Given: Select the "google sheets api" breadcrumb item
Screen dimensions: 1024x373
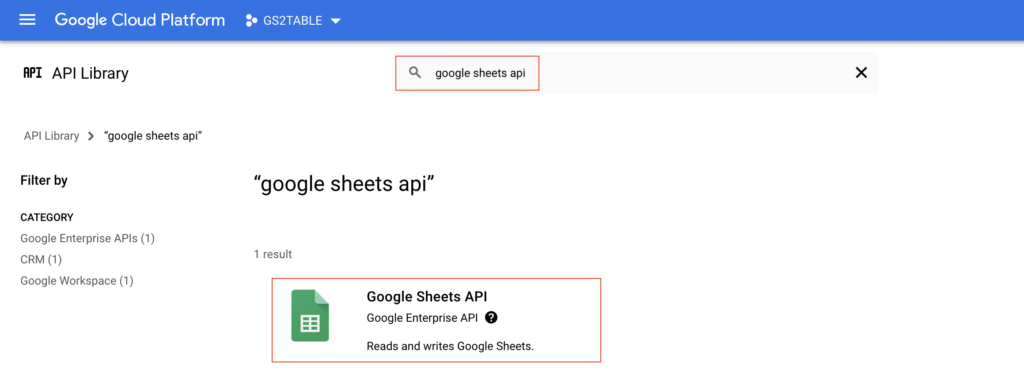Looking at the screenshot, I should click(153, 136).
